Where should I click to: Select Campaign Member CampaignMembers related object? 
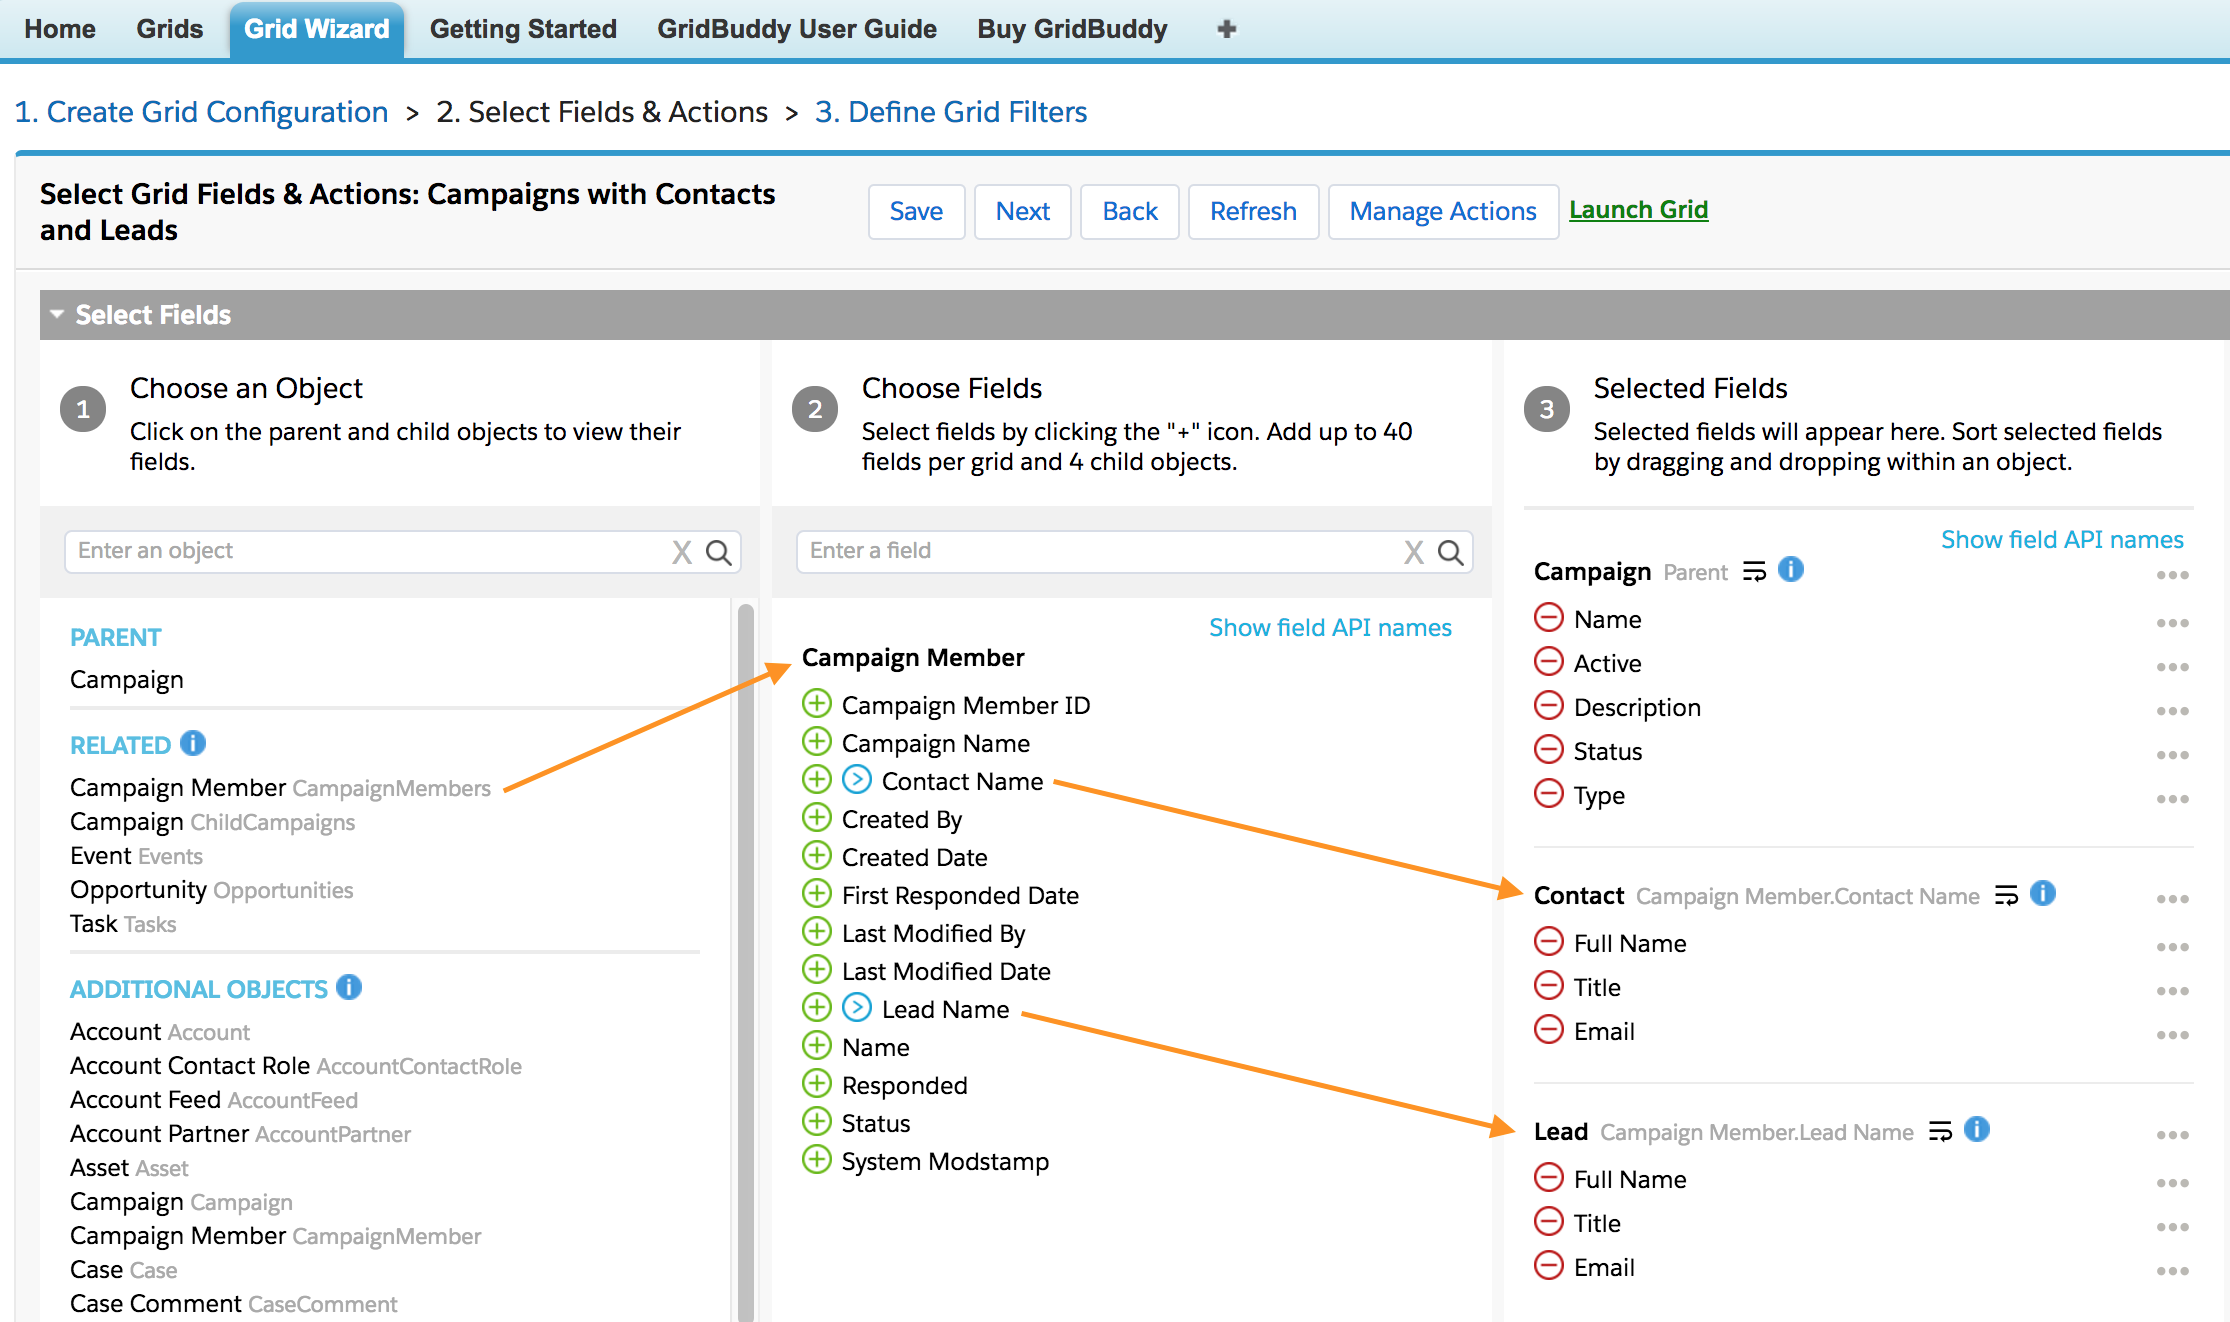point(280,788)
